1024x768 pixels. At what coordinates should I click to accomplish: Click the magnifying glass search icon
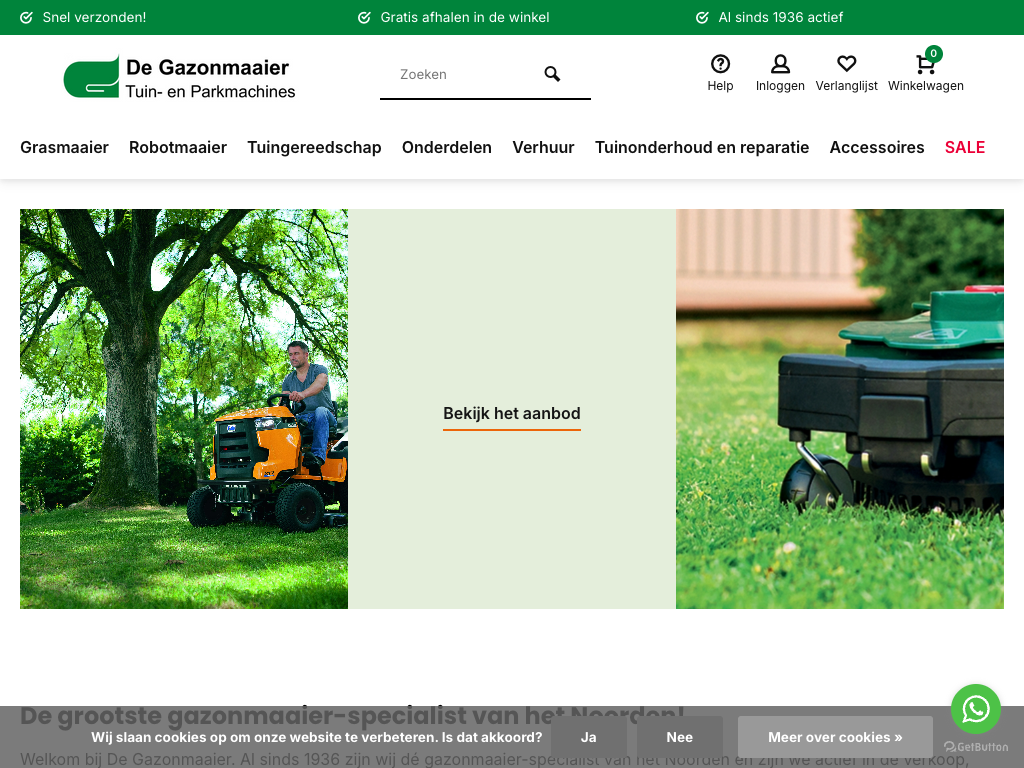tap(552, 74)
